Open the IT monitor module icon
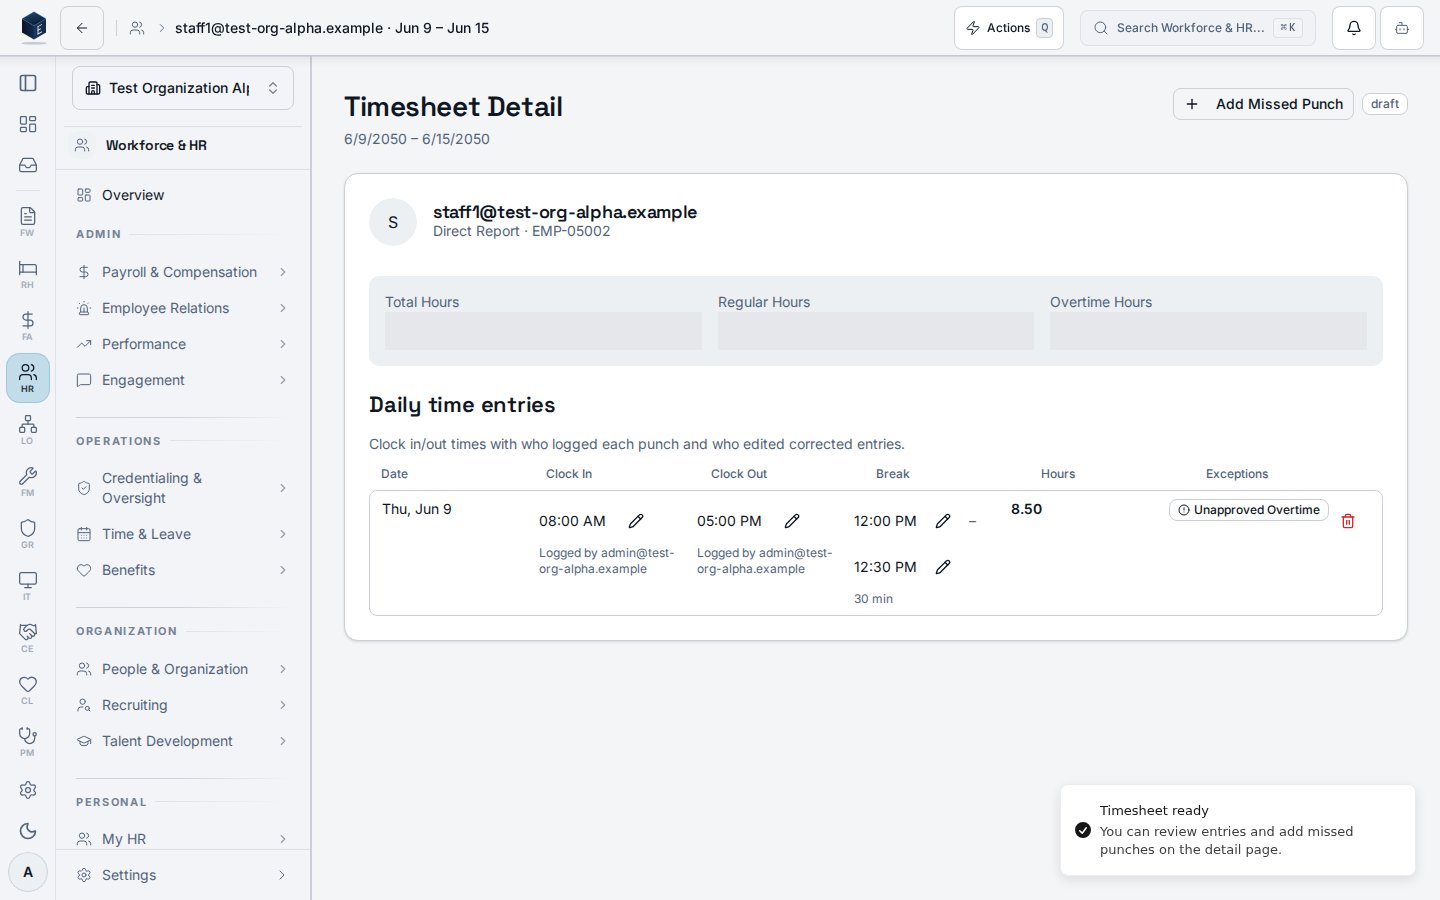The image size is (1440, 900). click(x=28, y=586)
